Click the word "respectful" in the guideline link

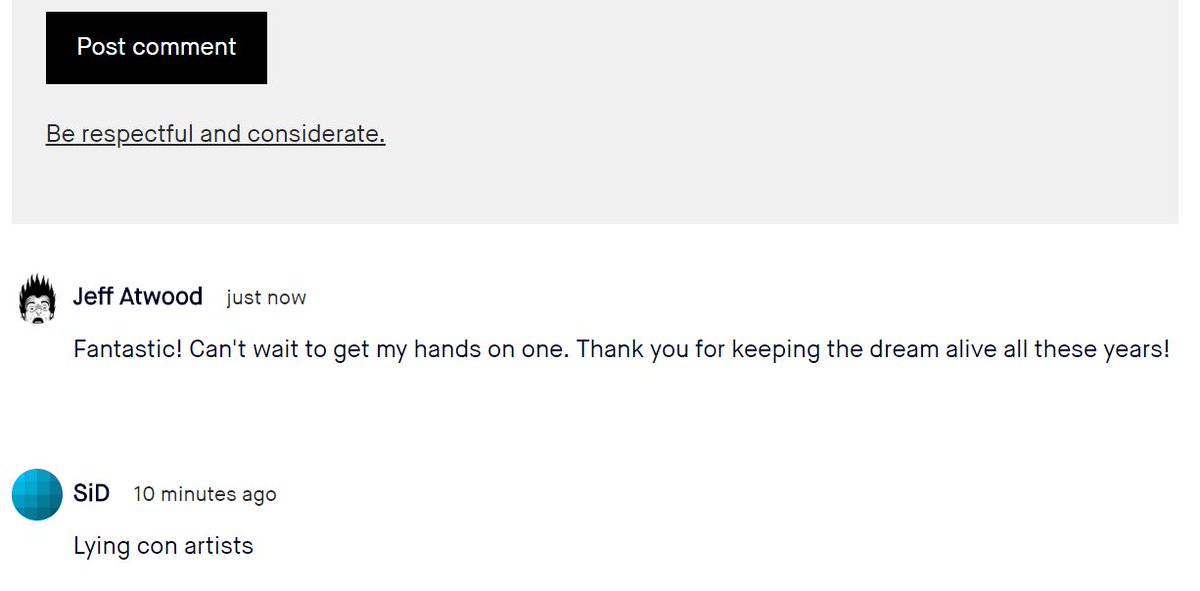tap(138, 134)
